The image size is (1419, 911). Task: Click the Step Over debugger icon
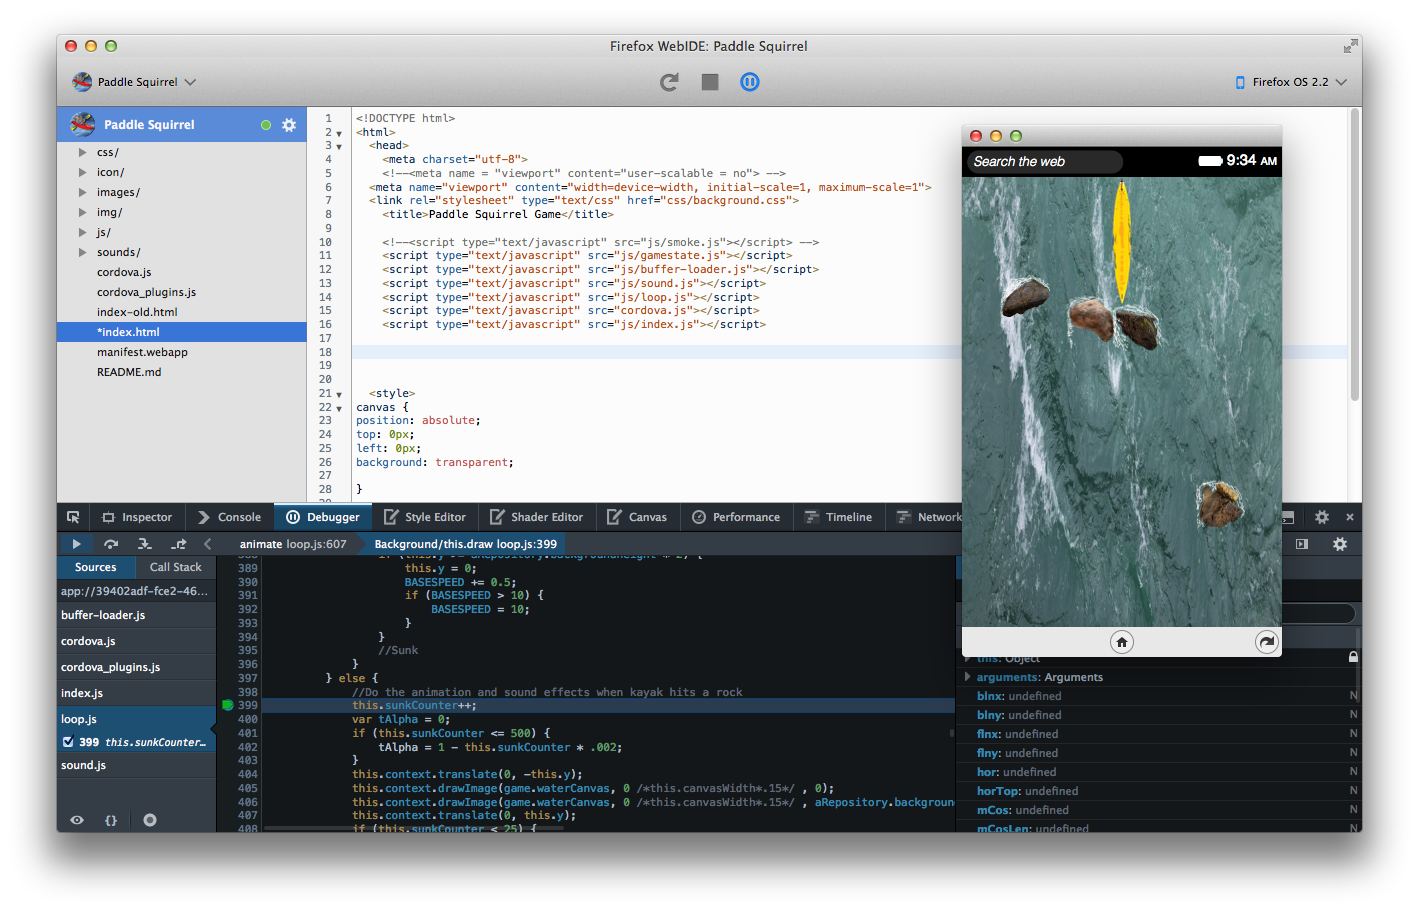point(111,544)
